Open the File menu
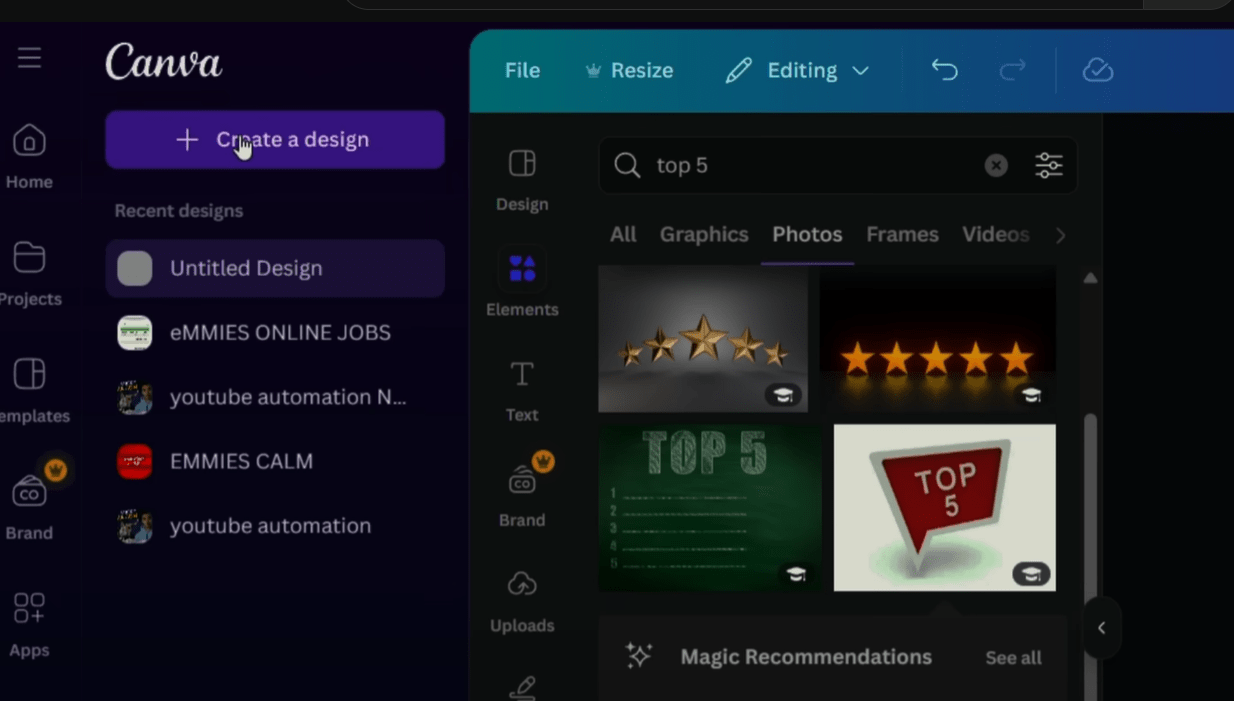Screen dimensions: 1234x701 pyautogui.click(x=521, y=70)
